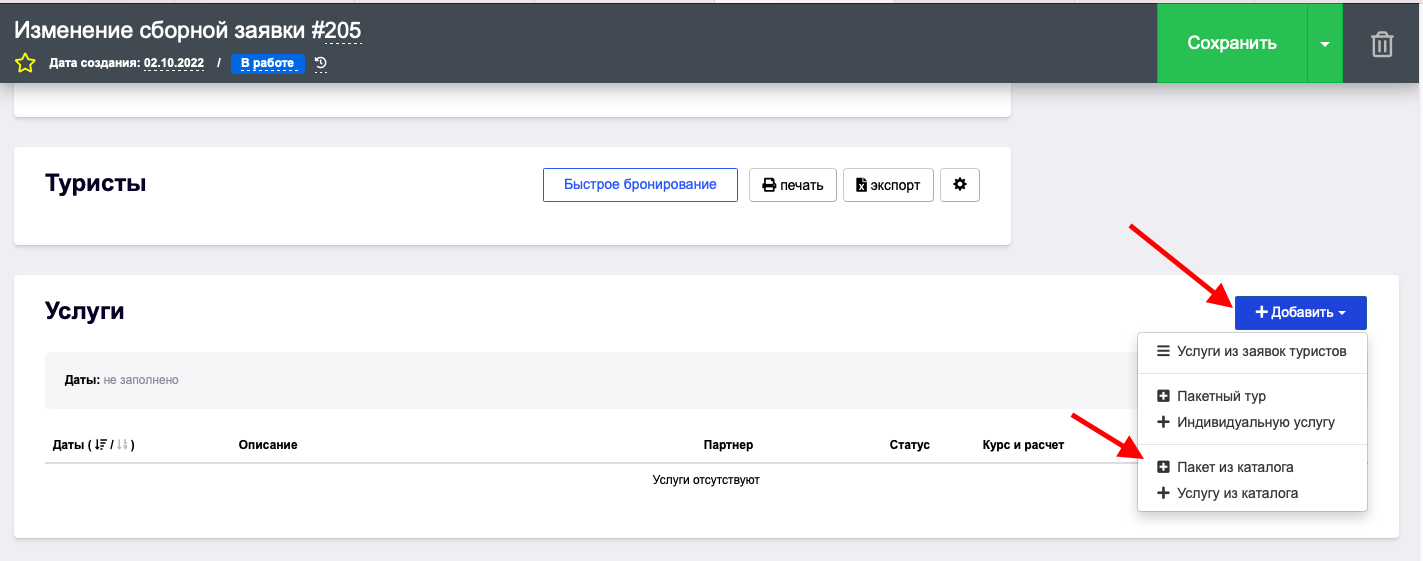Sort dates ascending with the first sort icon

(x=99, y=445)
